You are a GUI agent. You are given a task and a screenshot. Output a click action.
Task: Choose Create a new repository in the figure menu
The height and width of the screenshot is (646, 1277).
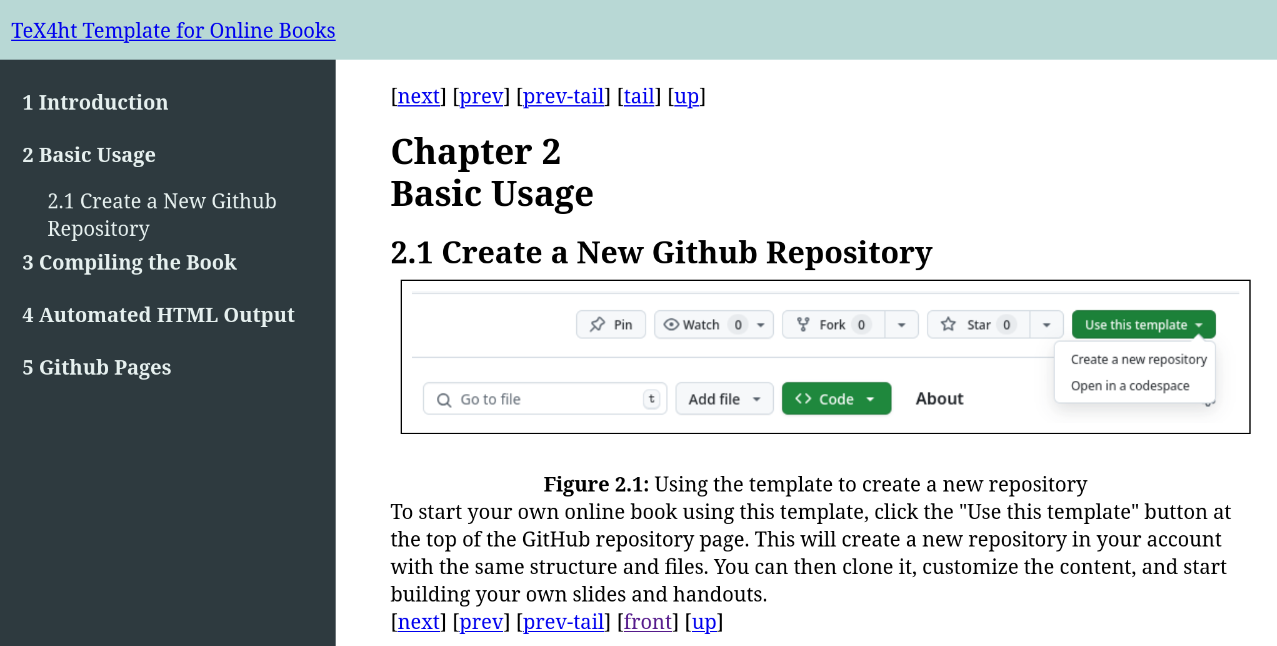1139,359
